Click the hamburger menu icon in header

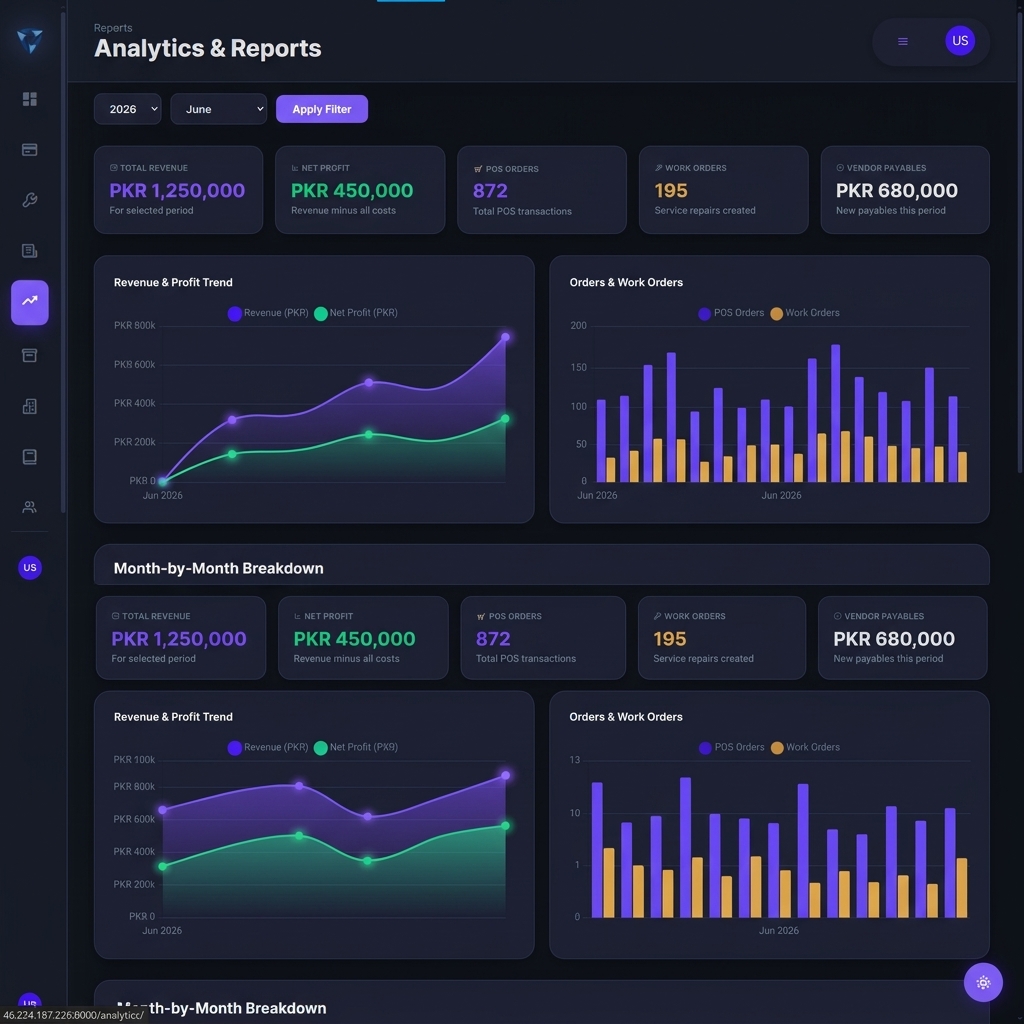point(903,41)
